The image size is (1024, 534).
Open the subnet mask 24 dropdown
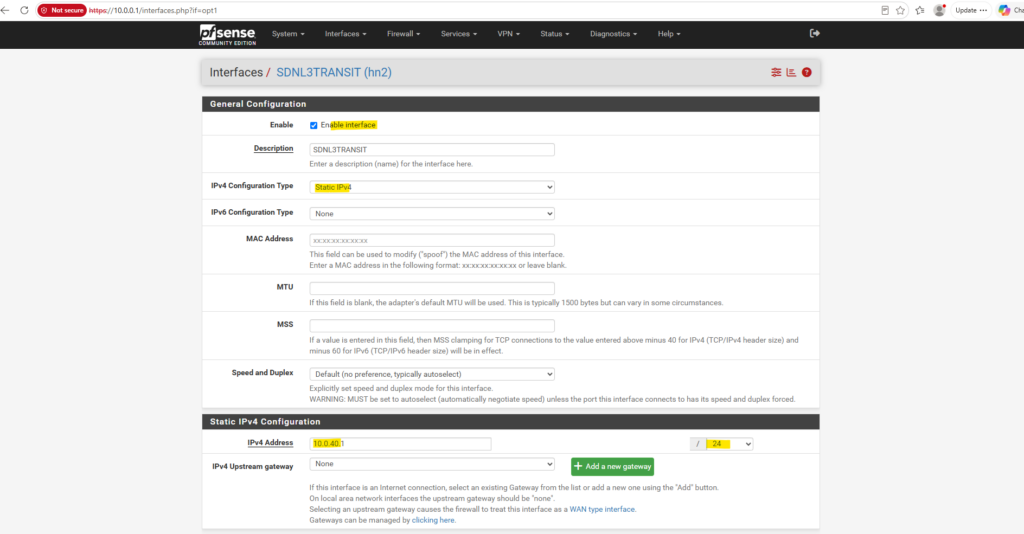[729, 444]
